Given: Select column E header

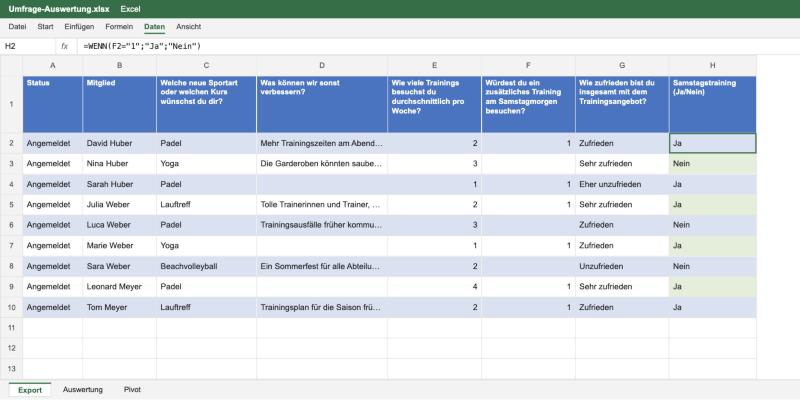Looking at the screenshot, I should (435, 65).
